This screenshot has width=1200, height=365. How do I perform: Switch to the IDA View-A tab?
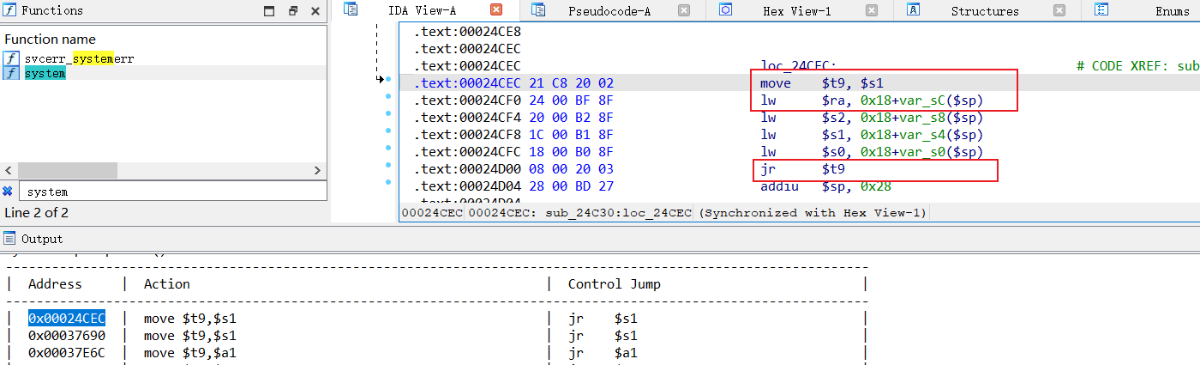click(x=423, y=11)
